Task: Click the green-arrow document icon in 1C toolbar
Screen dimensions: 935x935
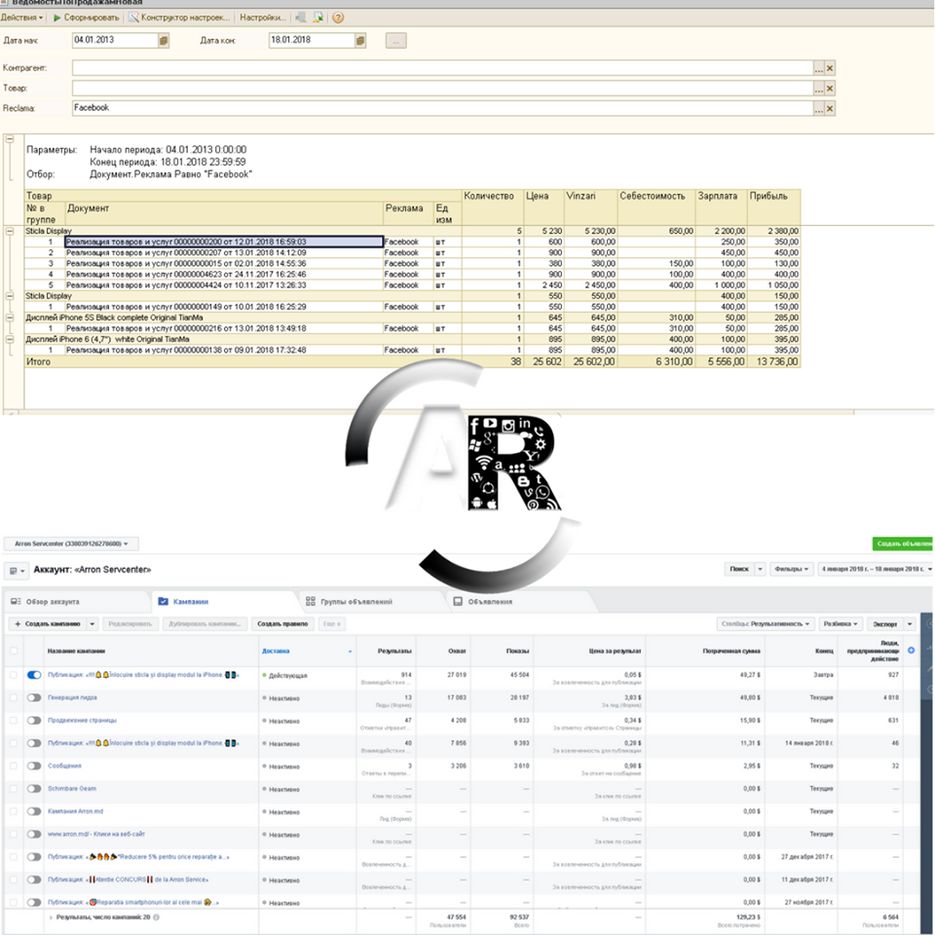Action: point(319,18)
